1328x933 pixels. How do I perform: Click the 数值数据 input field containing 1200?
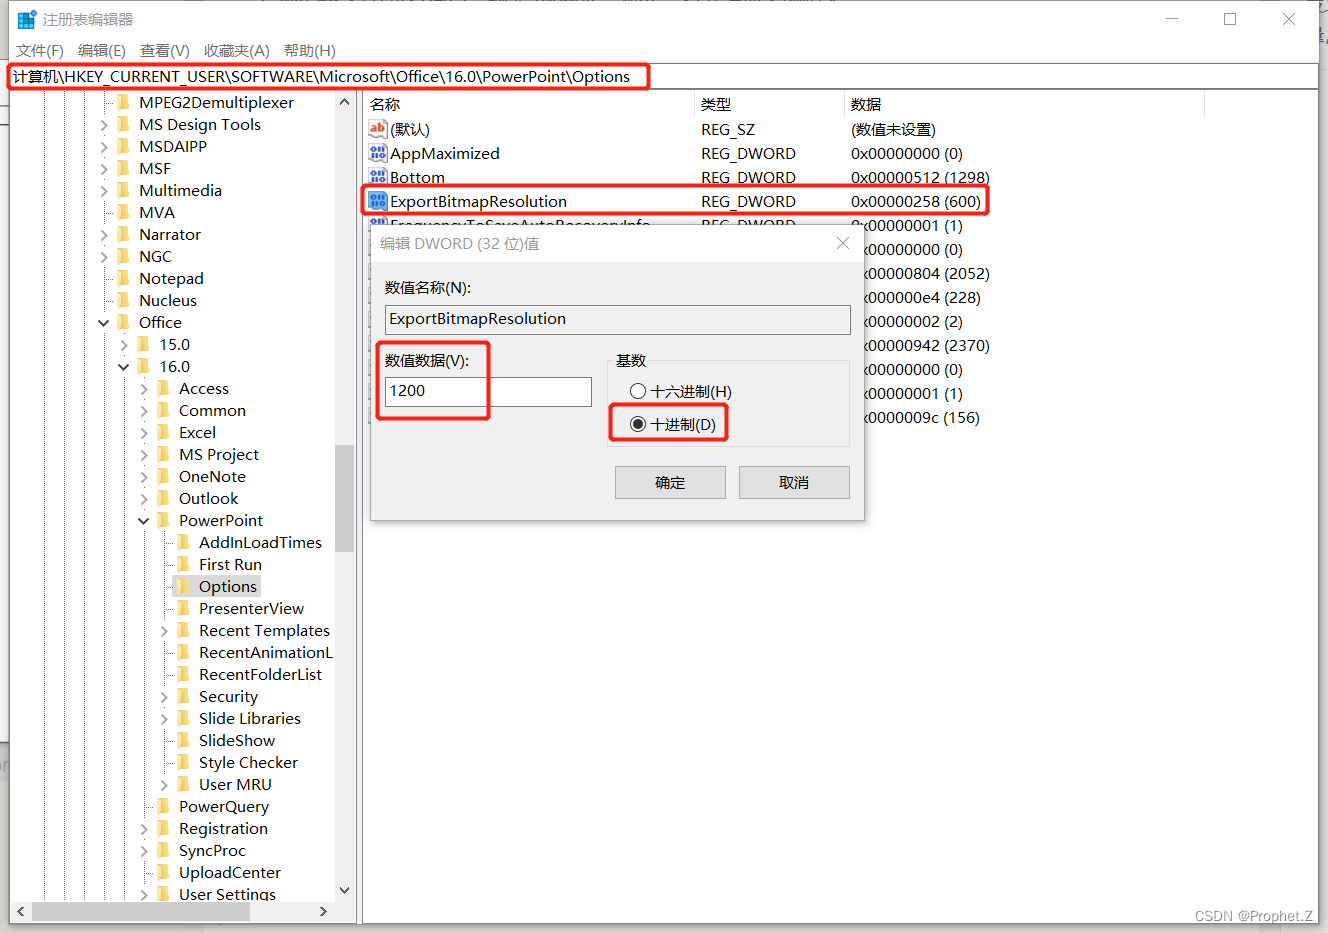488,391
